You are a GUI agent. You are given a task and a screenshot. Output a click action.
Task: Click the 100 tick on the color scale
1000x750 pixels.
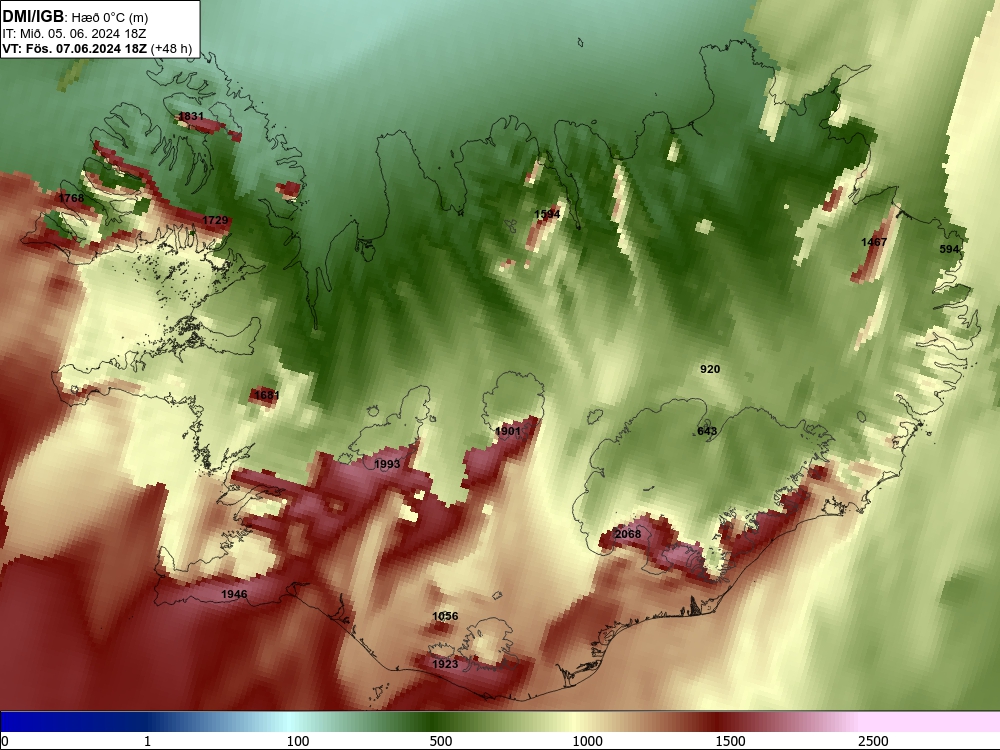298,741
